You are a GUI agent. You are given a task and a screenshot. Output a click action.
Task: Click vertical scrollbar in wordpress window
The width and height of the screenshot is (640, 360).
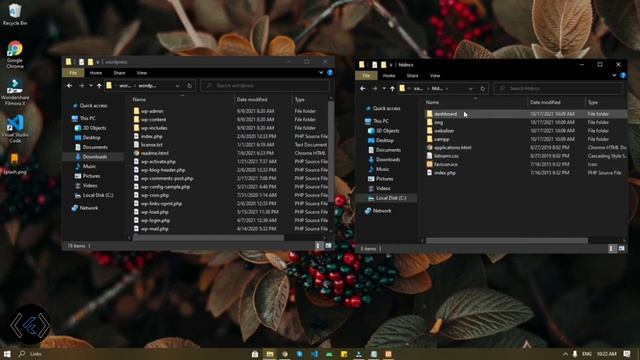pos(331,151)
